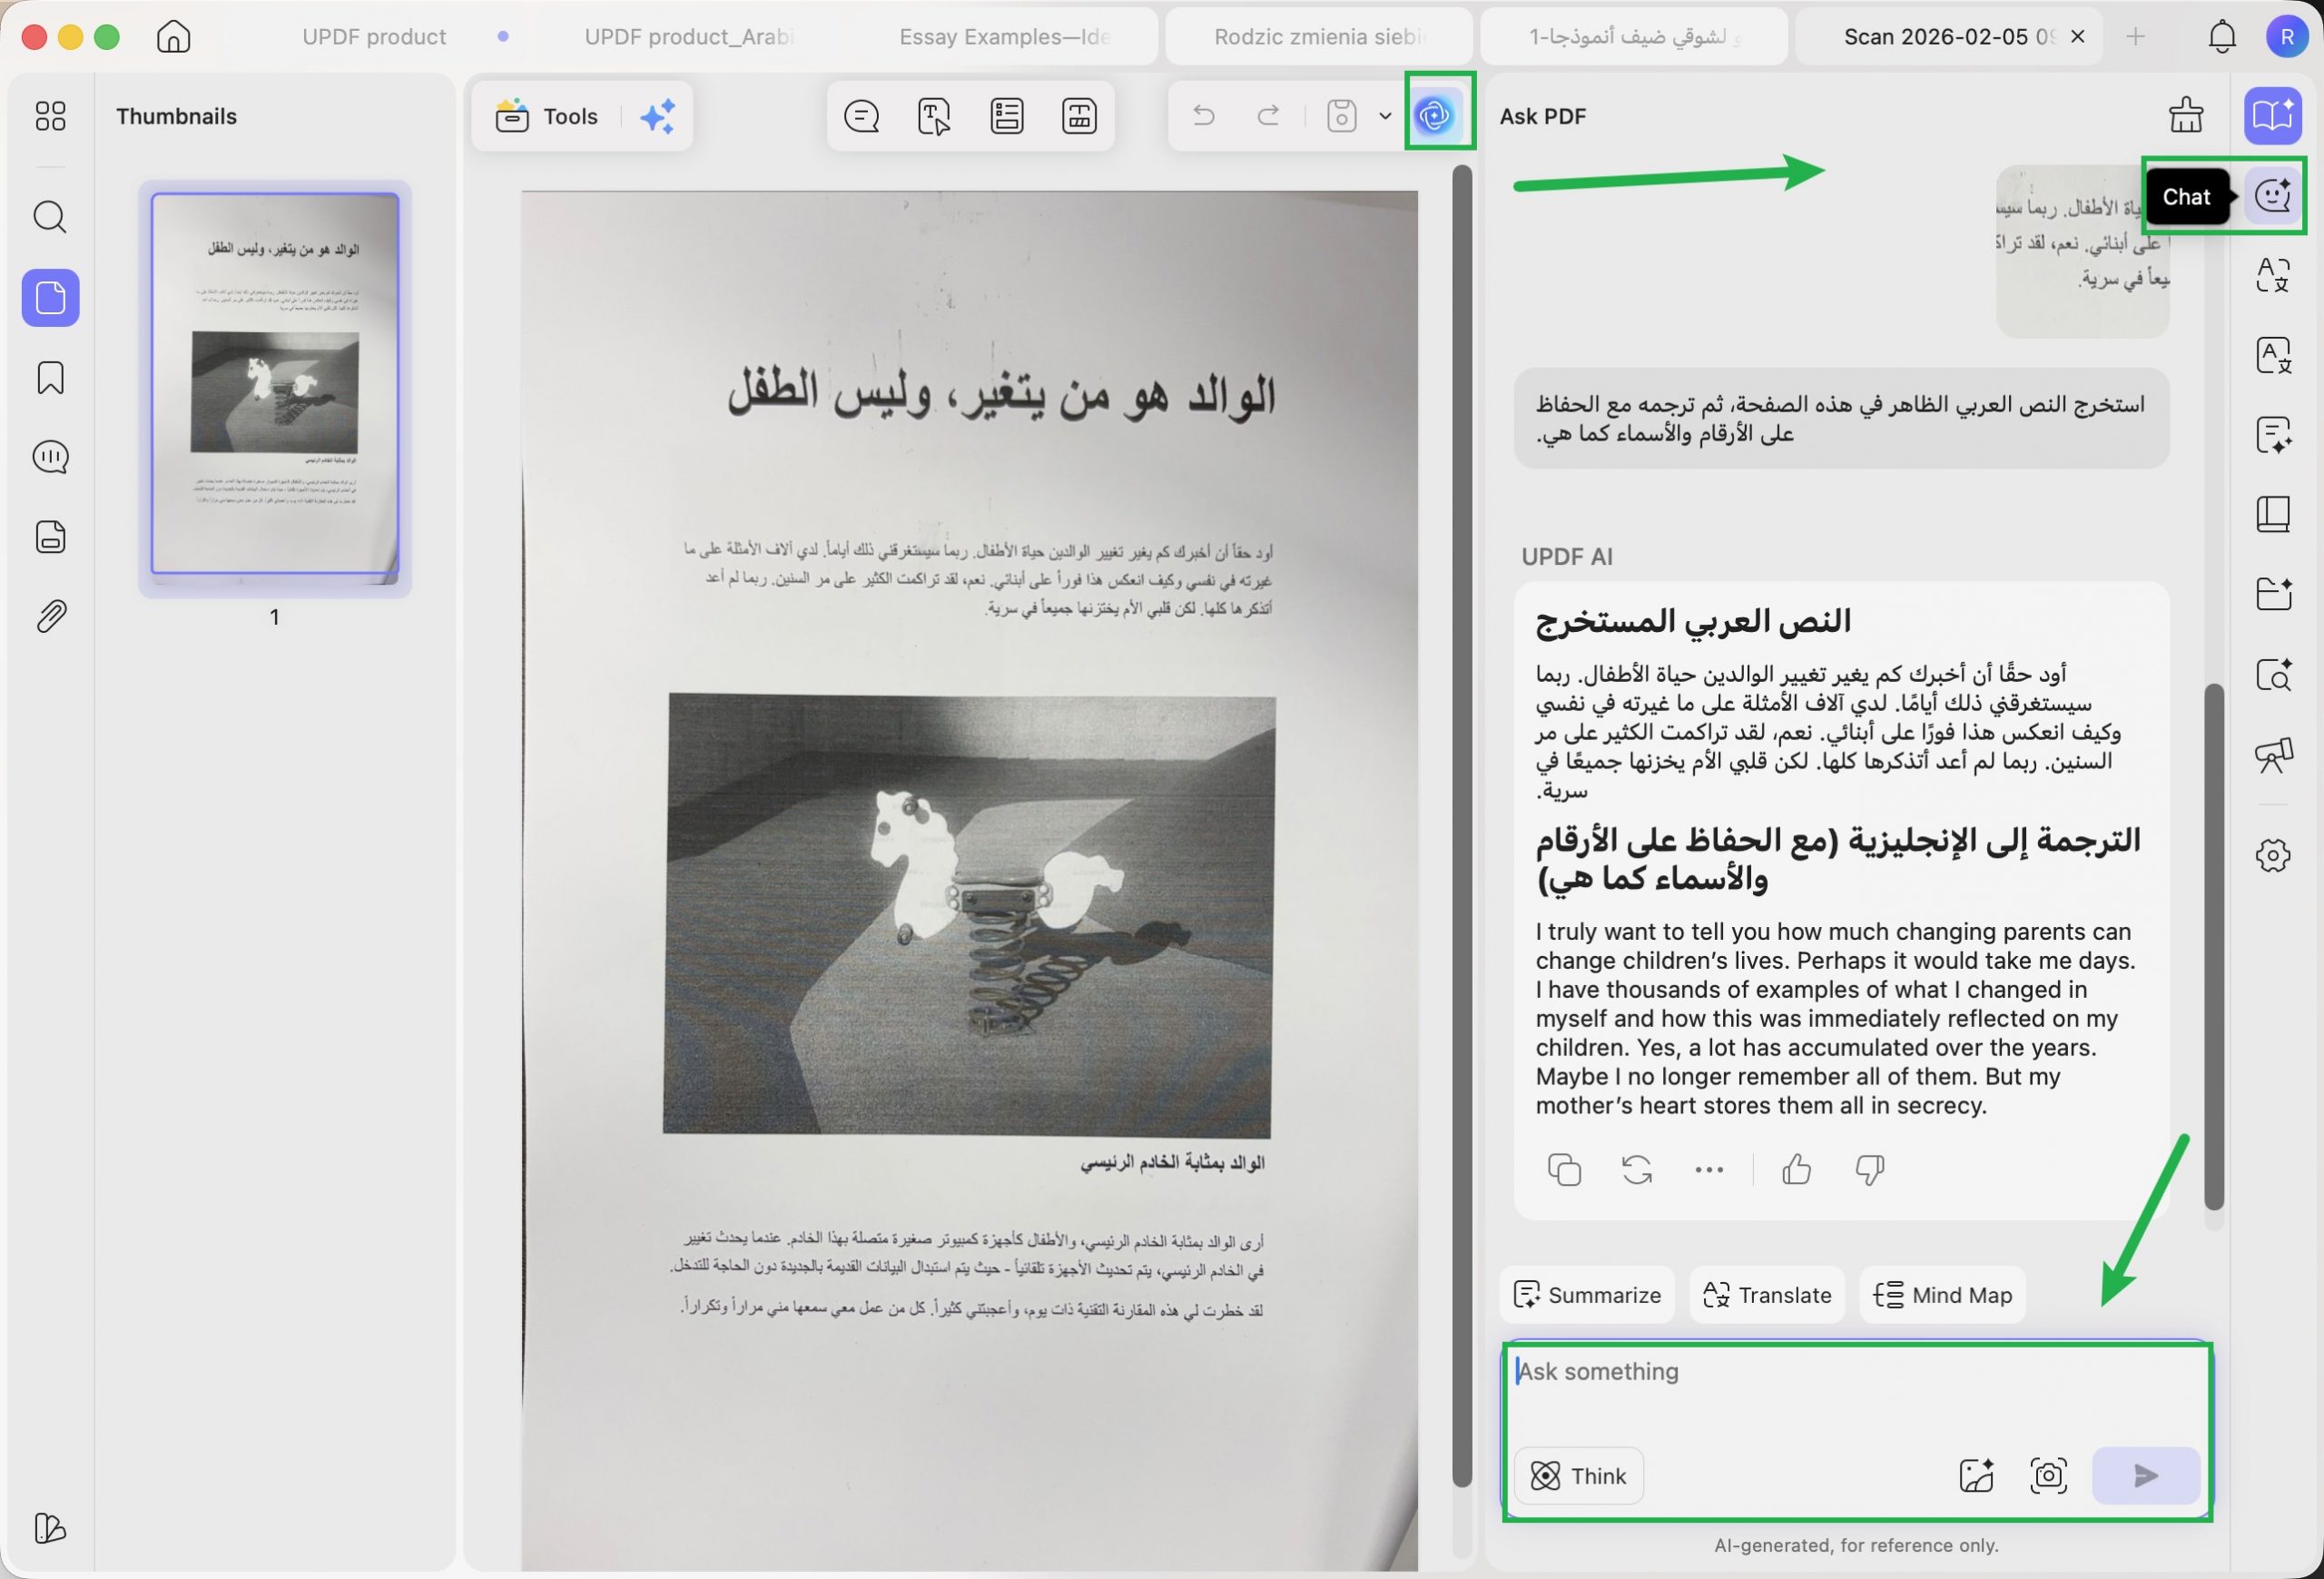
Task: Open the AI summarize note icon in sidebar
Action: coord(2273,435)
